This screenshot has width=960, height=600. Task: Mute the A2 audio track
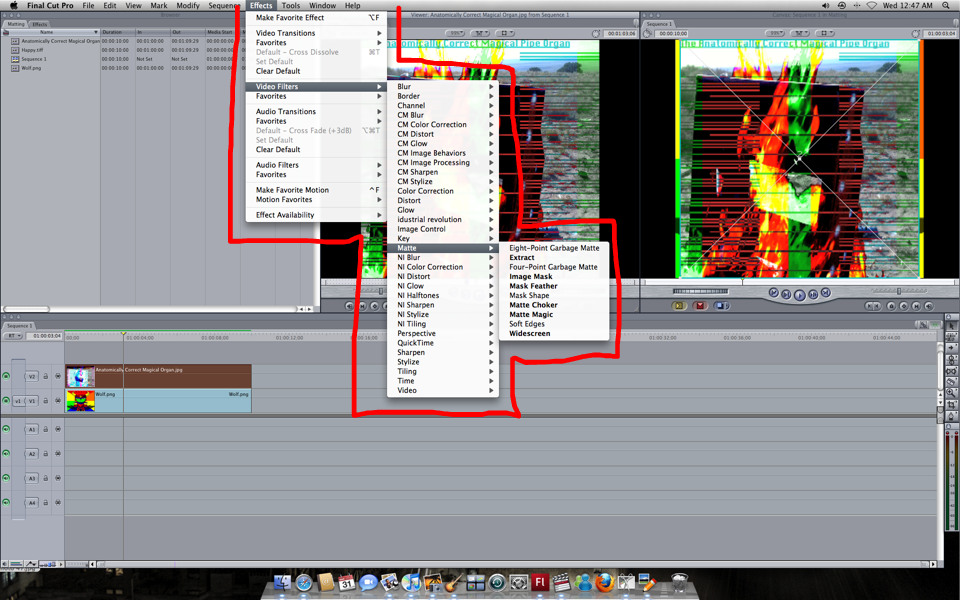click(6, 454)
